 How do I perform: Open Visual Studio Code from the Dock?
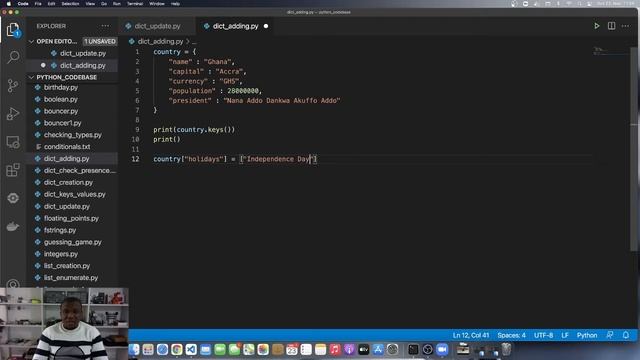pos(191,349)
